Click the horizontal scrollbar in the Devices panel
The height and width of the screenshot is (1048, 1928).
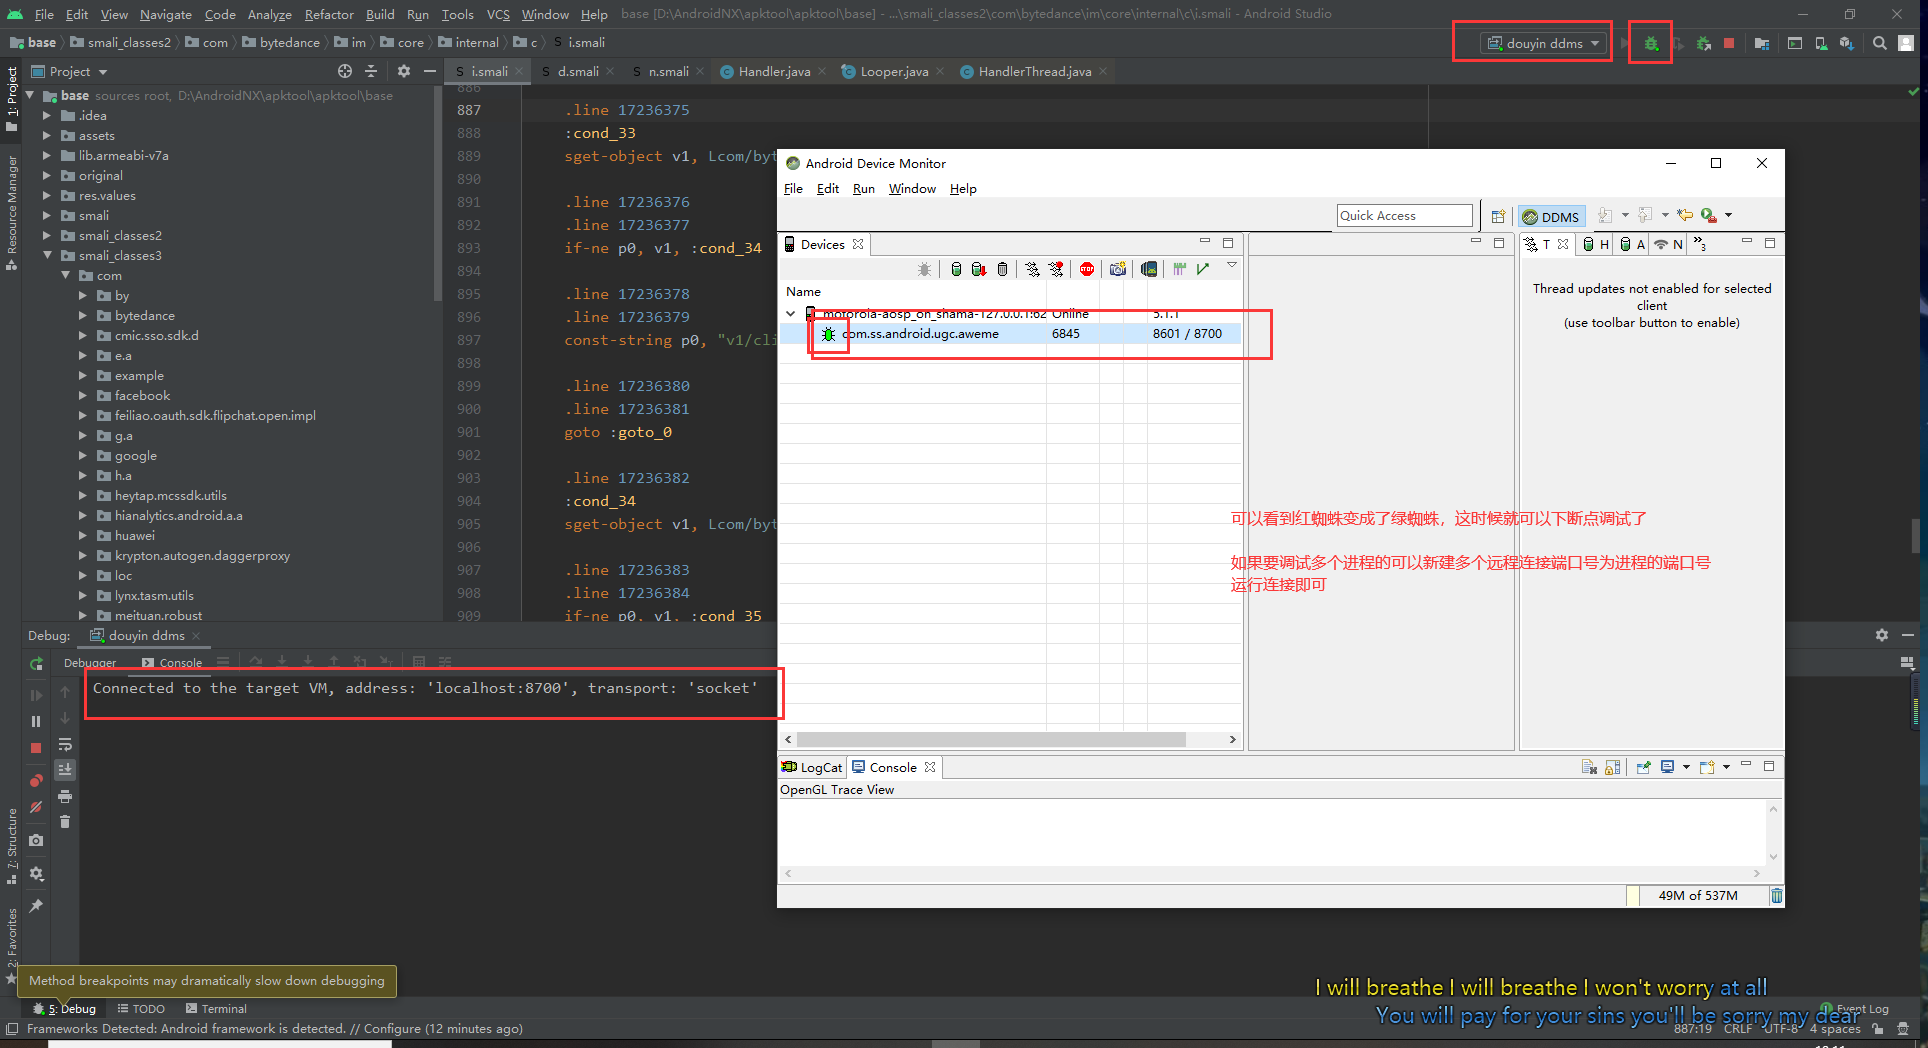coord(990,740)
